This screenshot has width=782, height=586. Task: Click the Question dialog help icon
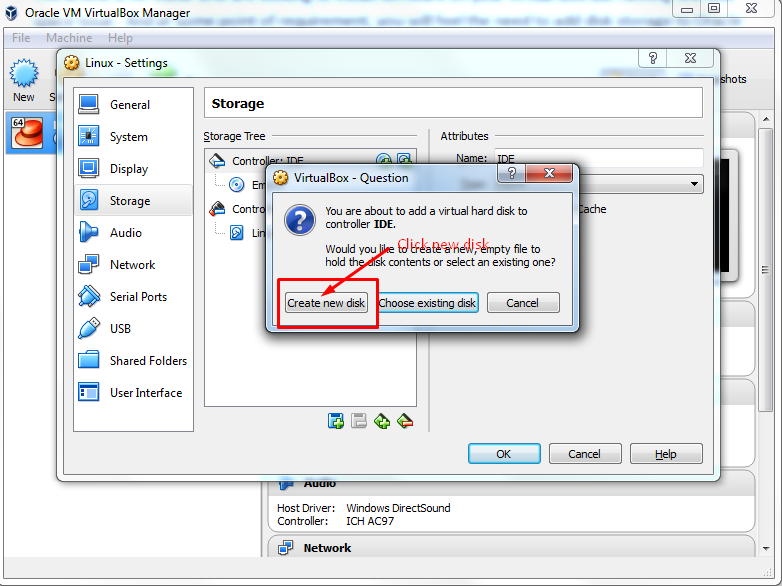pyautogui.click(x=512, y=173)
